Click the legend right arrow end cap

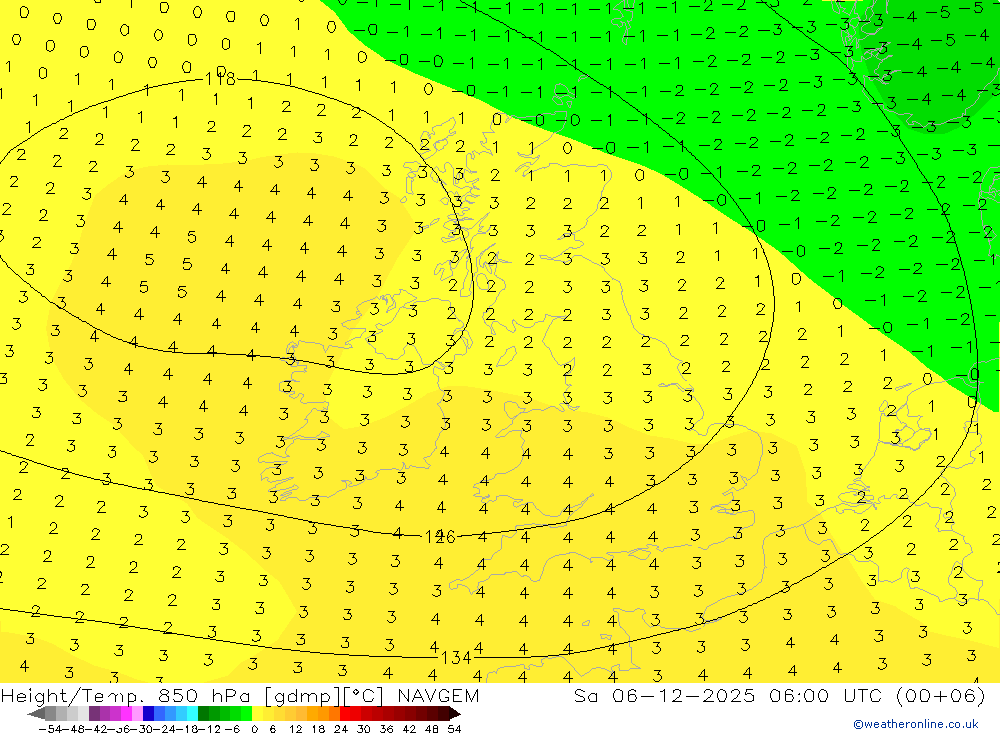[x=455, y=714]
